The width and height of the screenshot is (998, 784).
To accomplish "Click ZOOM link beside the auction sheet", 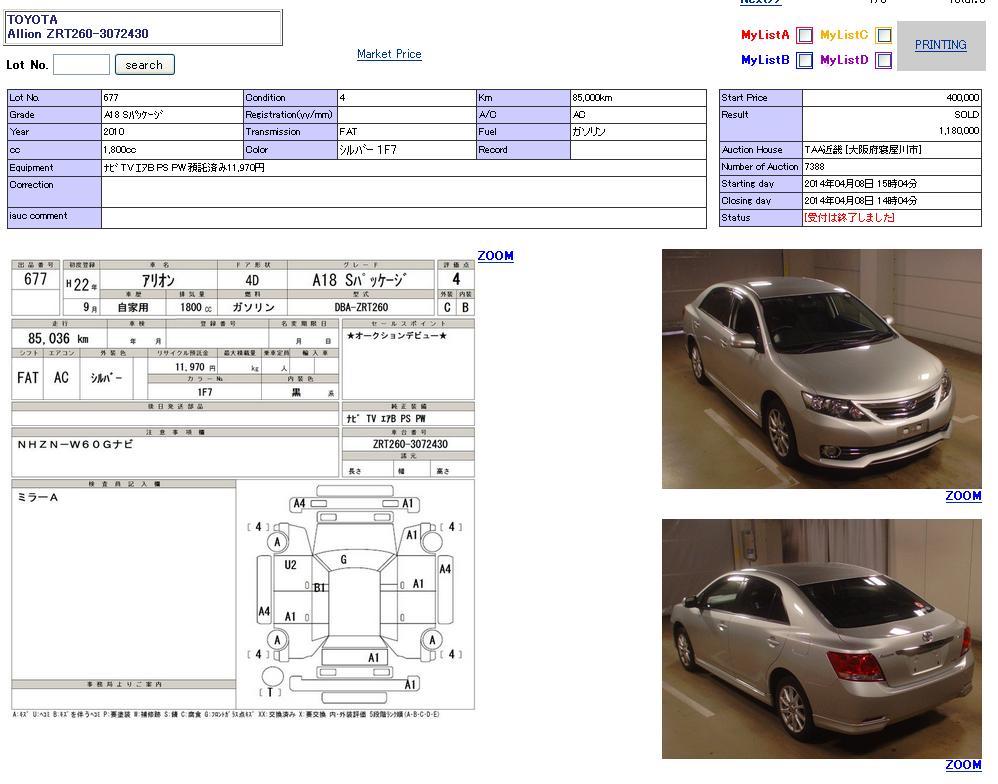I will [495, 256].
